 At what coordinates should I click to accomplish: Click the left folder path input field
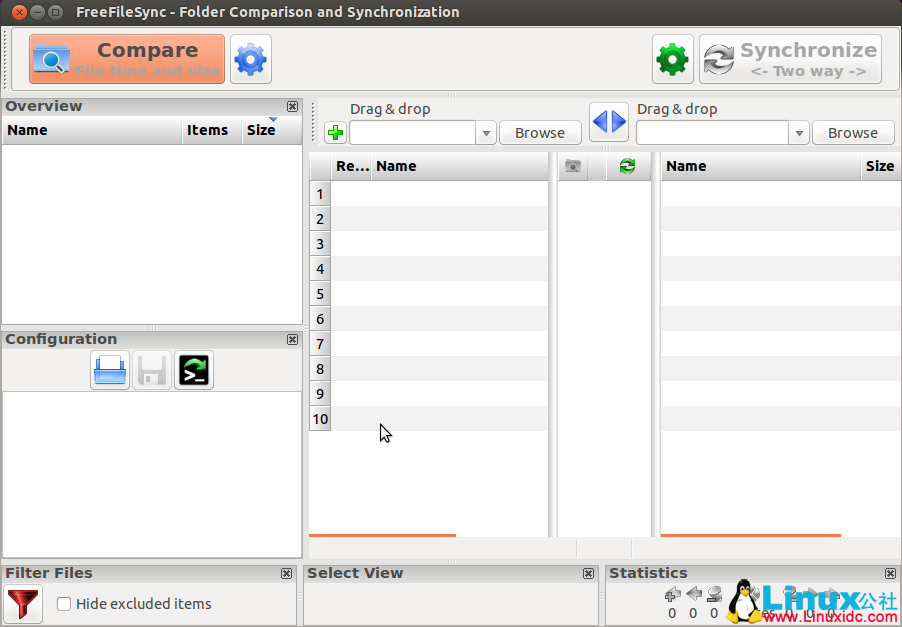(x=412, y=133)
